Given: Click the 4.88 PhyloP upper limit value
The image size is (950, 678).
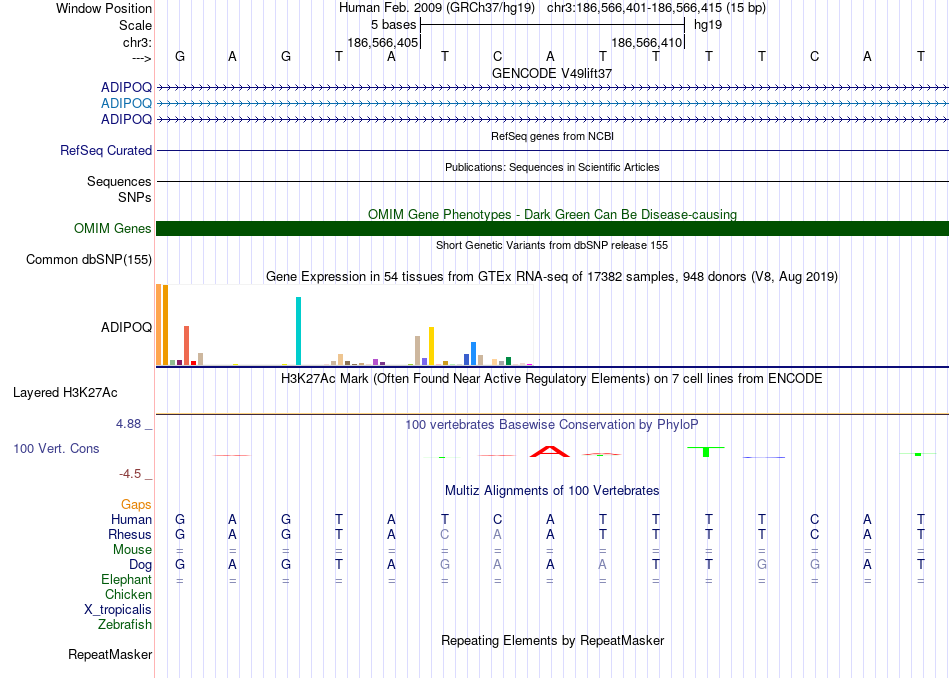Looking at the screenshot, I should click(128, 424).
